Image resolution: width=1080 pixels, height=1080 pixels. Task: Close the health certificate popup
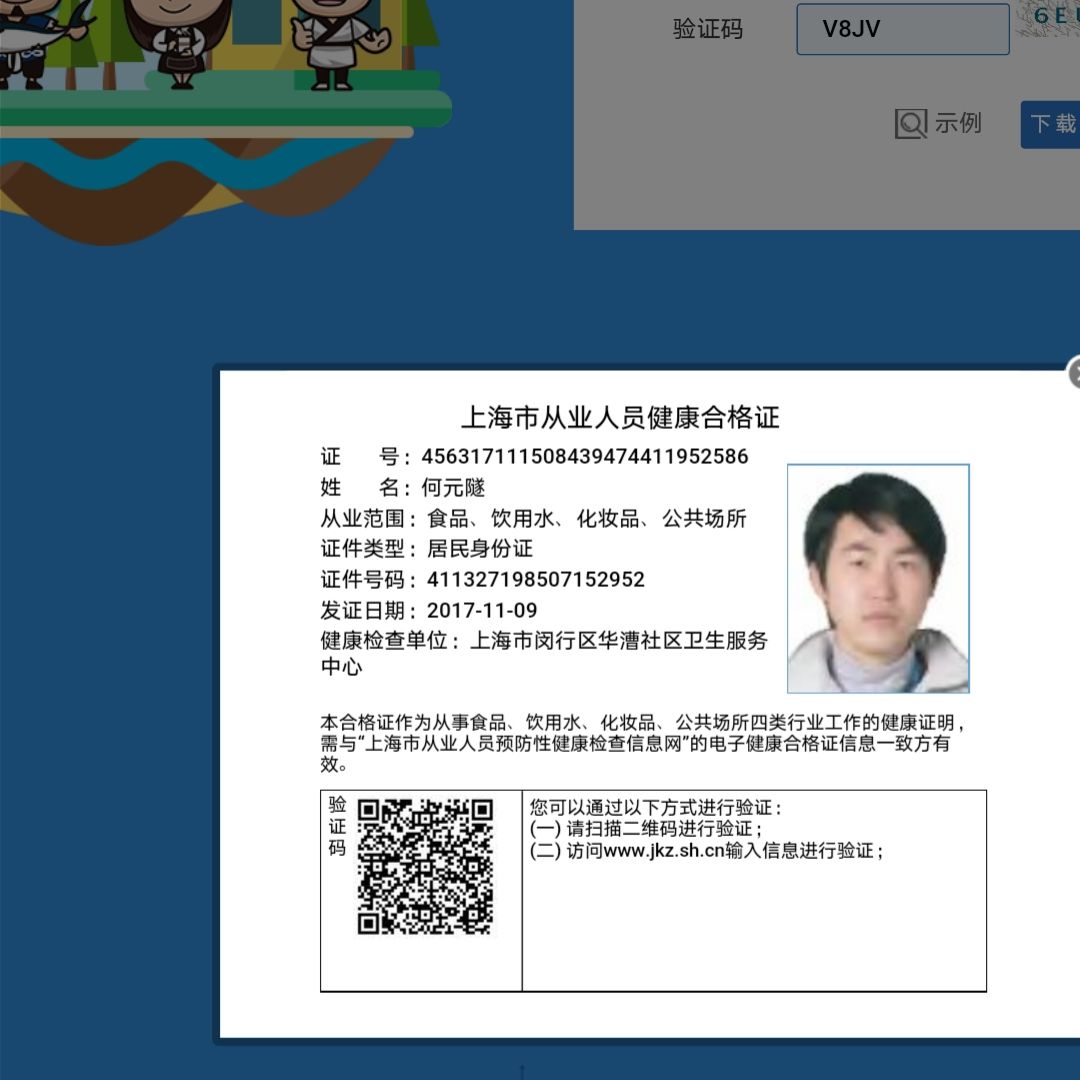[1074, 373]
